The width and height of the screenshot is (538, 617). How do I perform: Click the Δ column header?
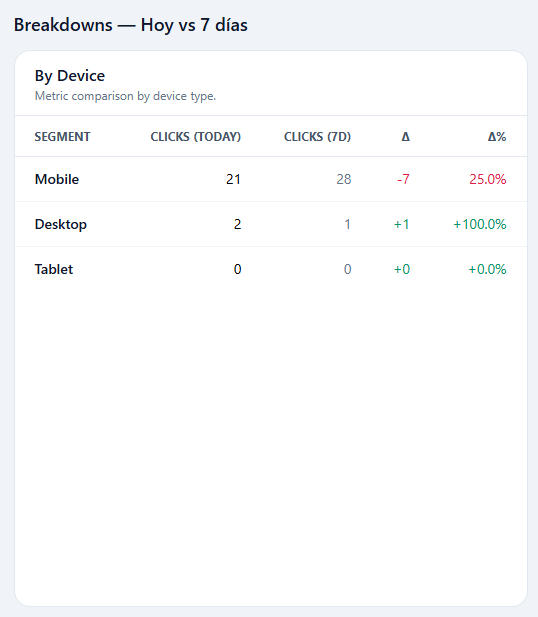click(x=405, y=137)
